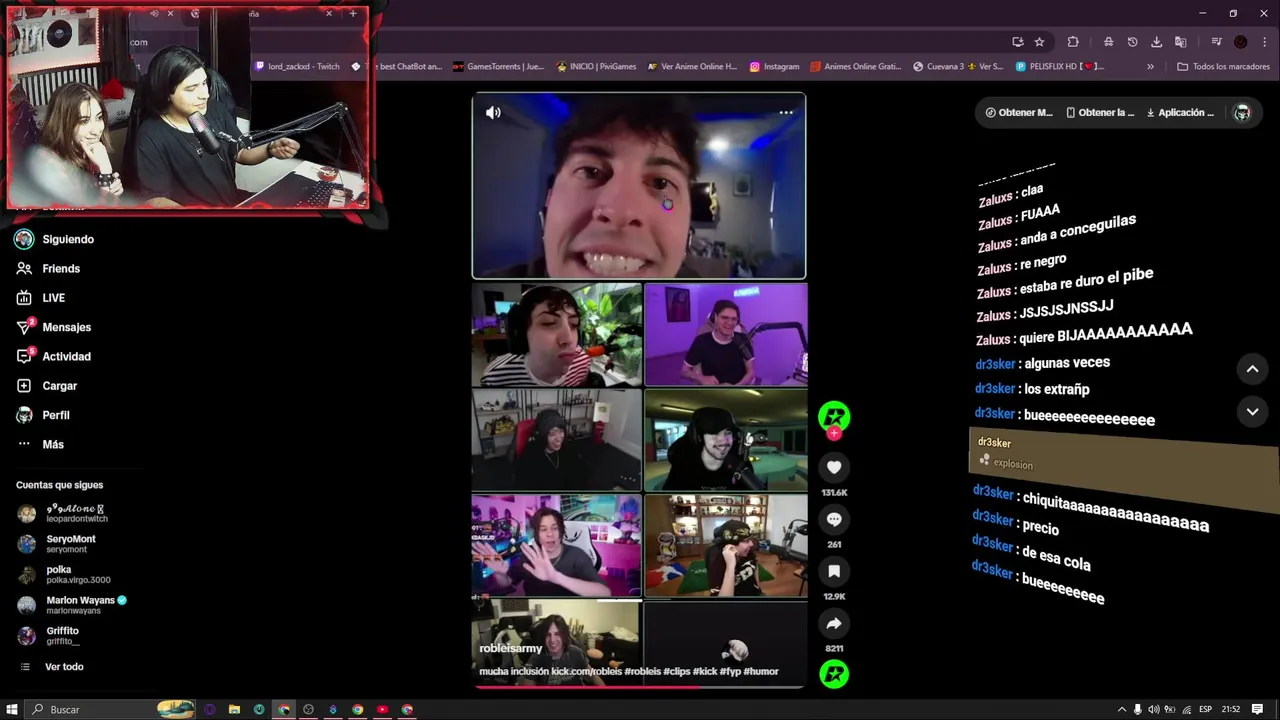Open the polka followed account
The image size is (1280, 720).
pos(65,574)
